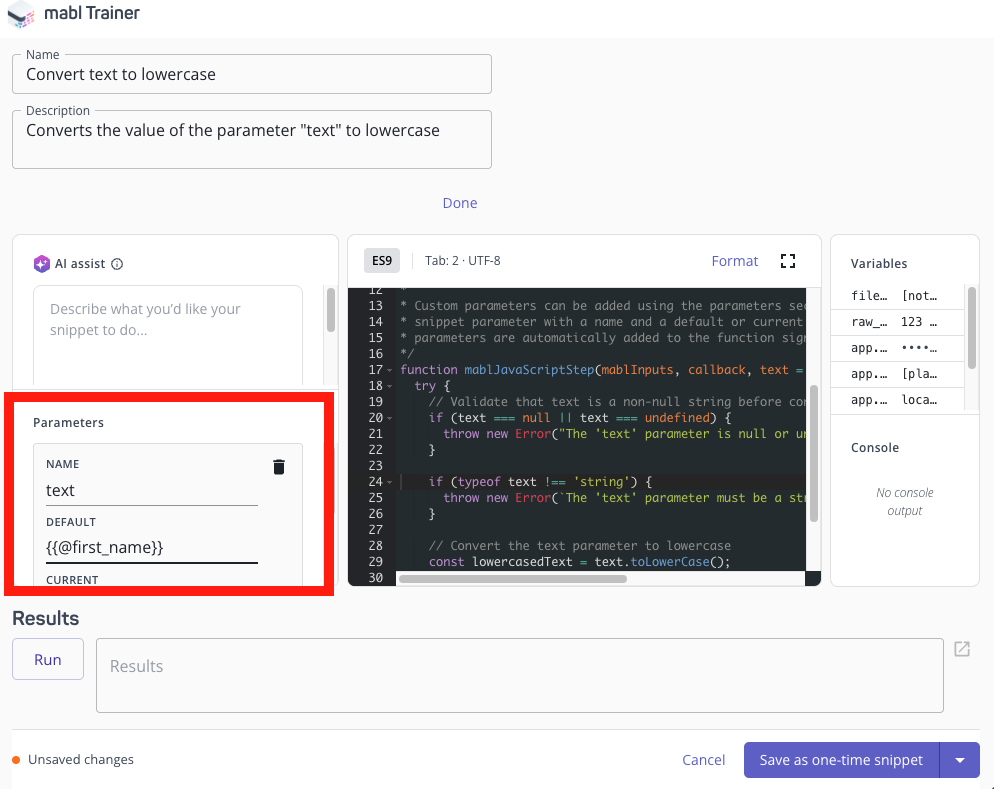Cancel the snippet changes
Screen dimensions: 994x789
(704, 759)
